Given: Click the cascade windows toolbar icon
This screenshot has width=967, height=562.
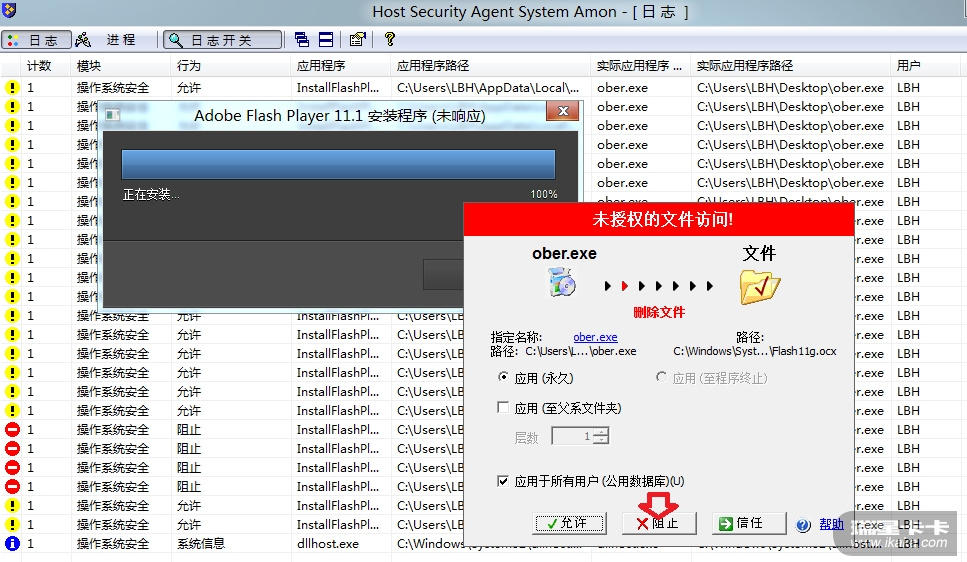Looking at the screenshot, I should point(302,40).
